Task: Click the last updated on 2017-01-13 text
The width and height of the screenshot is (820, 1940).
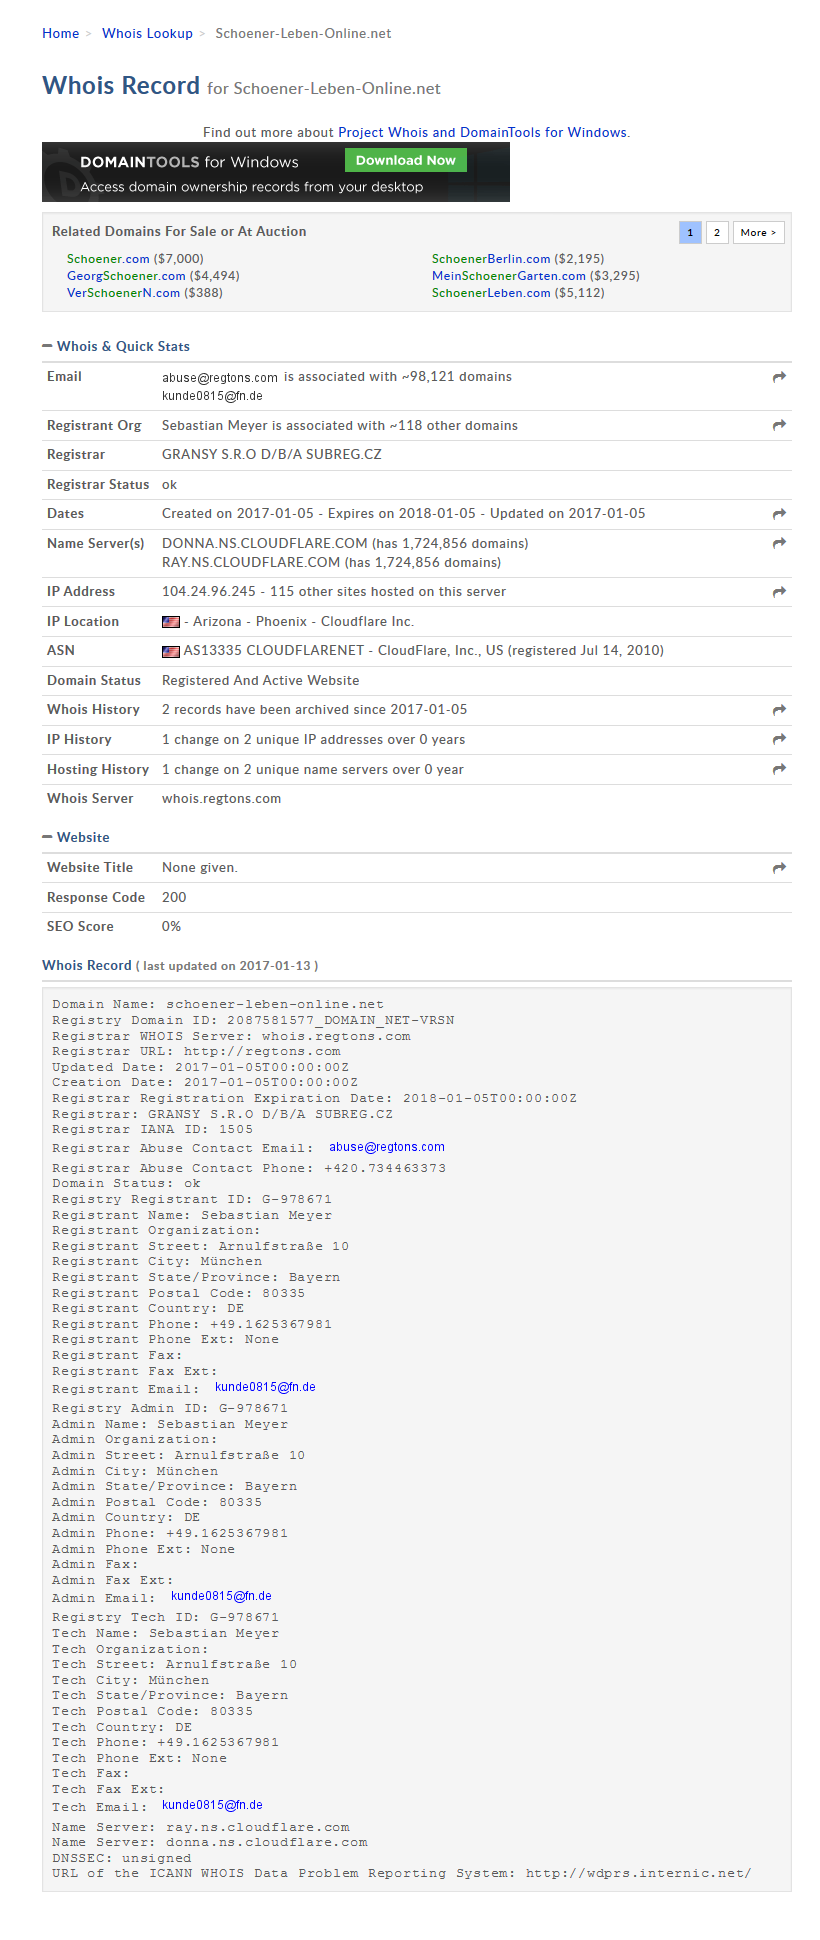Action: pyautogui.click(x=227, y=966)
